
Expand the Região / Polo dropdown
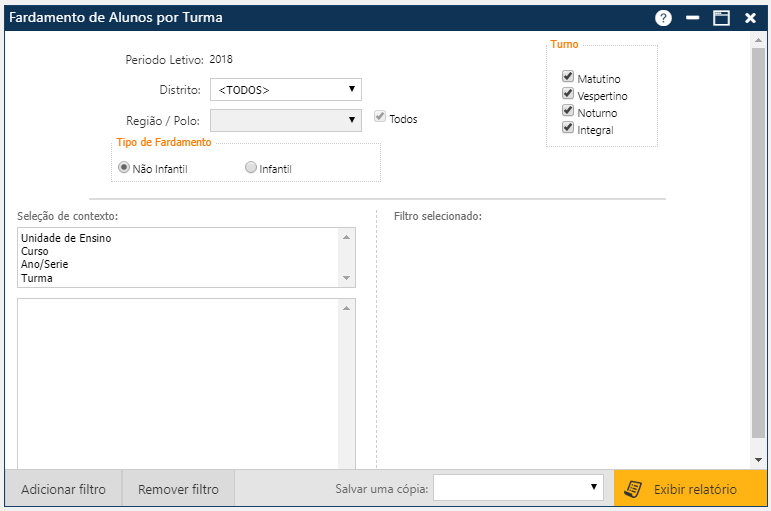[286, 120]
